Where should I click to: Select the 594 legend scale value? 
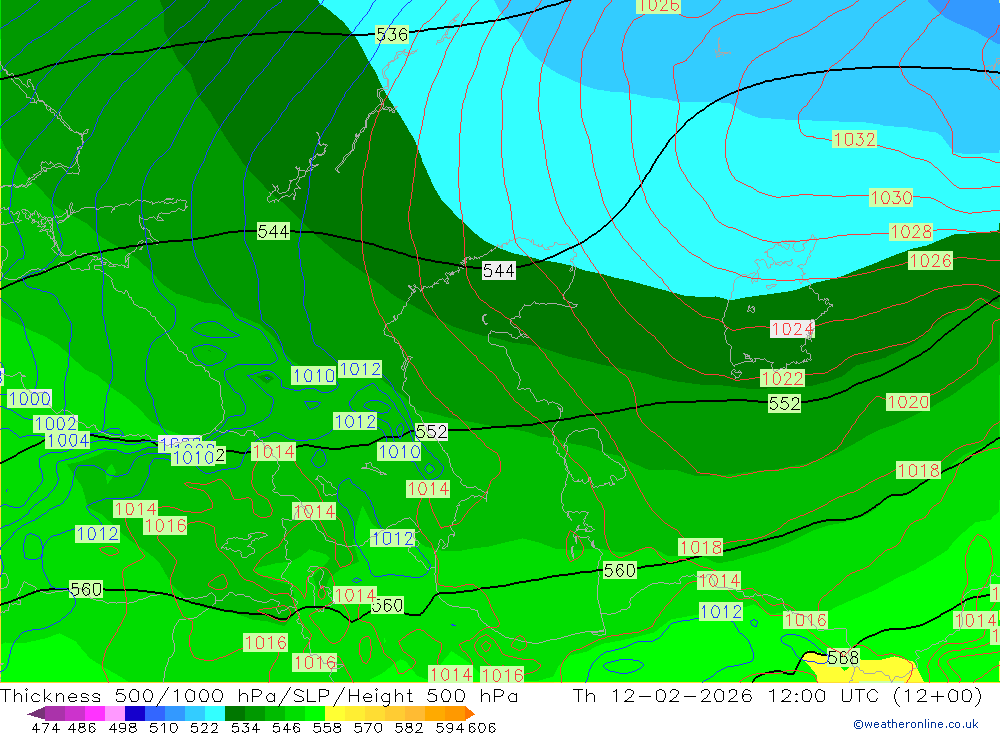(450, 727)
